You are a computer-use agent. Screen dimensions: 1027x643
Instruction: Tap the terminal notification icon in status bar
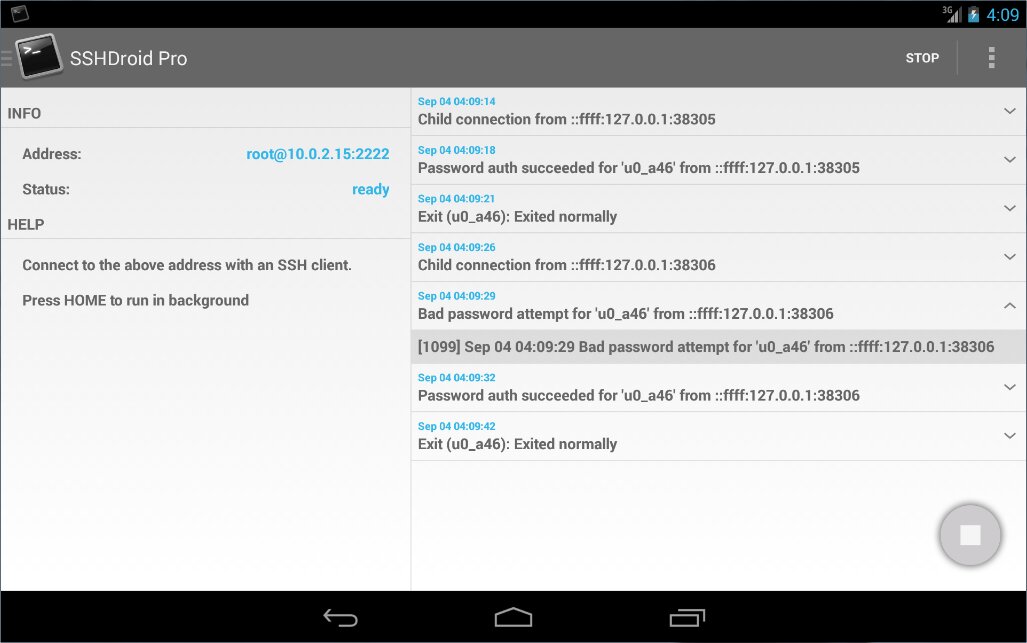pos(20,14)
